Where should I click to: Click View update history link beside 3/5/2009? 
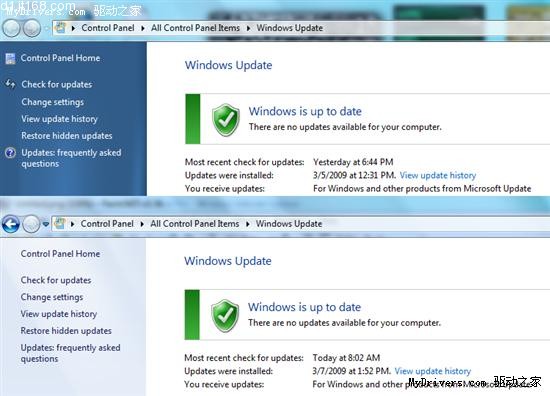(x=438, y=175)
